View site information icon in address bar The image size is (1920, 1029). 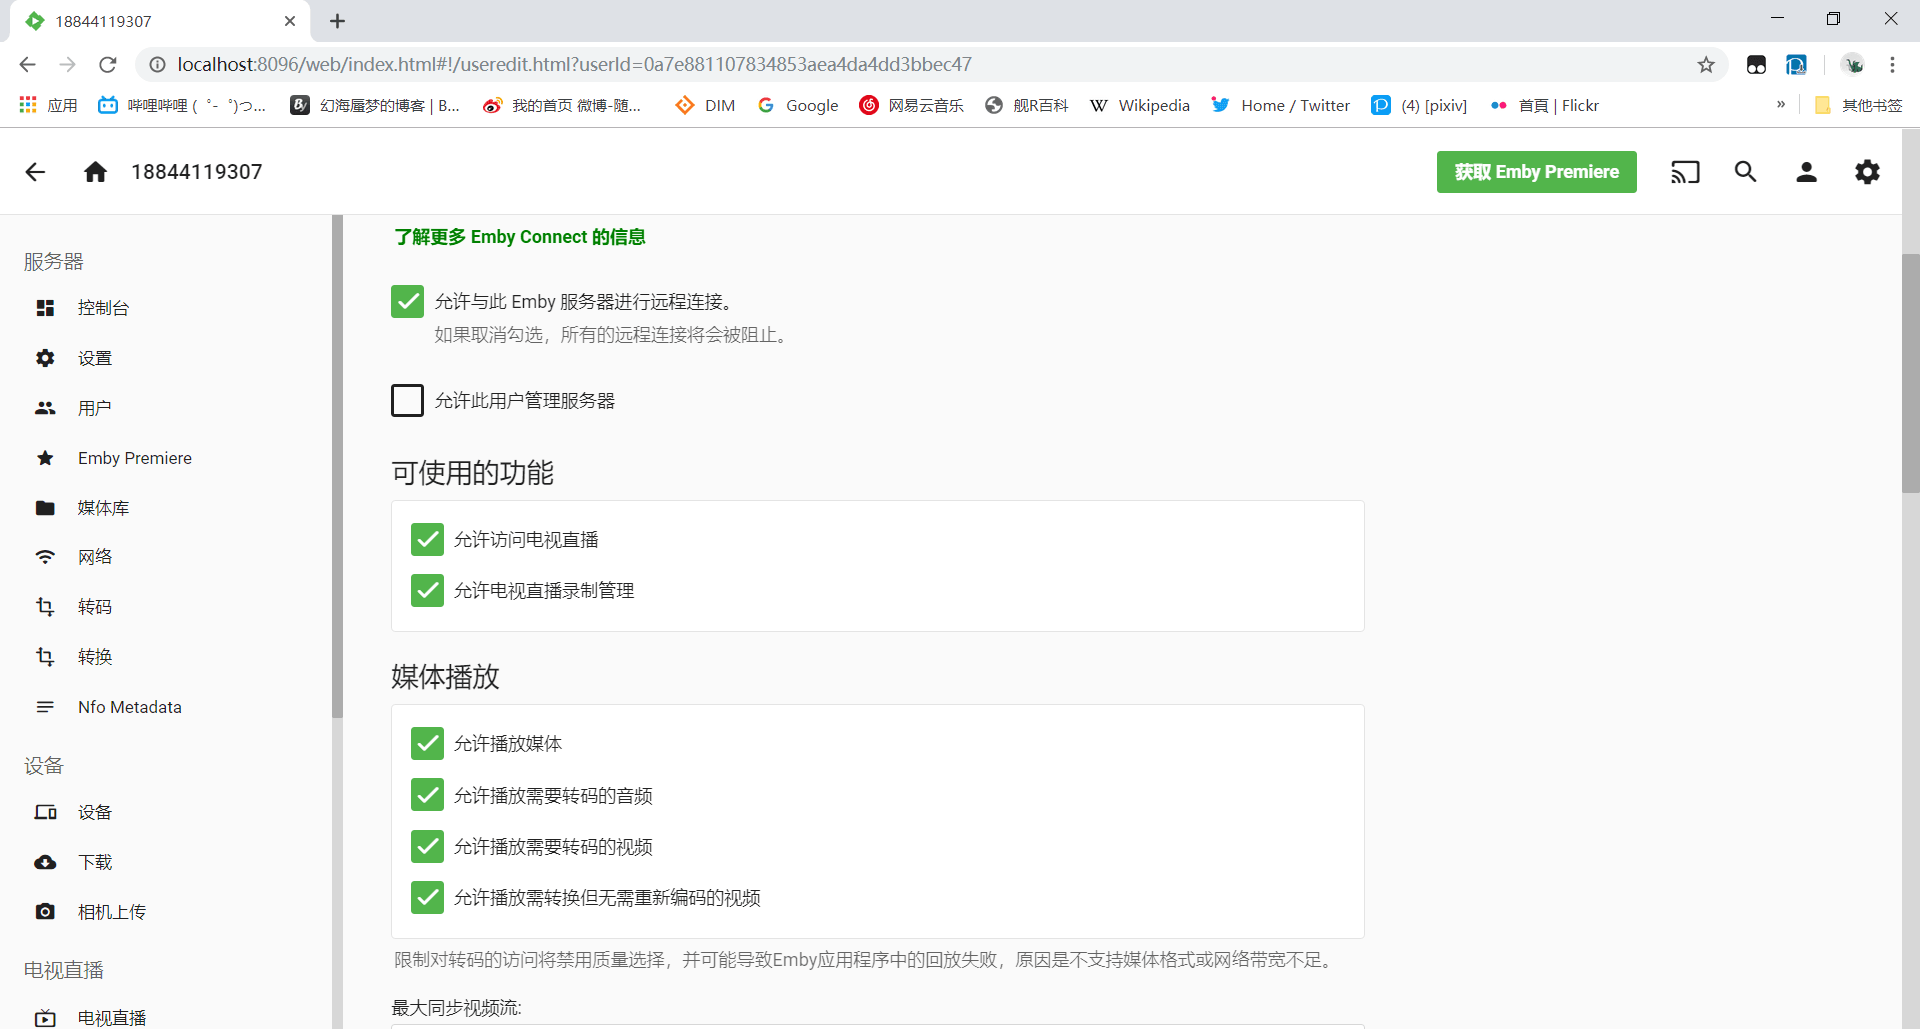pyautogui.click(x=157, y=65)
